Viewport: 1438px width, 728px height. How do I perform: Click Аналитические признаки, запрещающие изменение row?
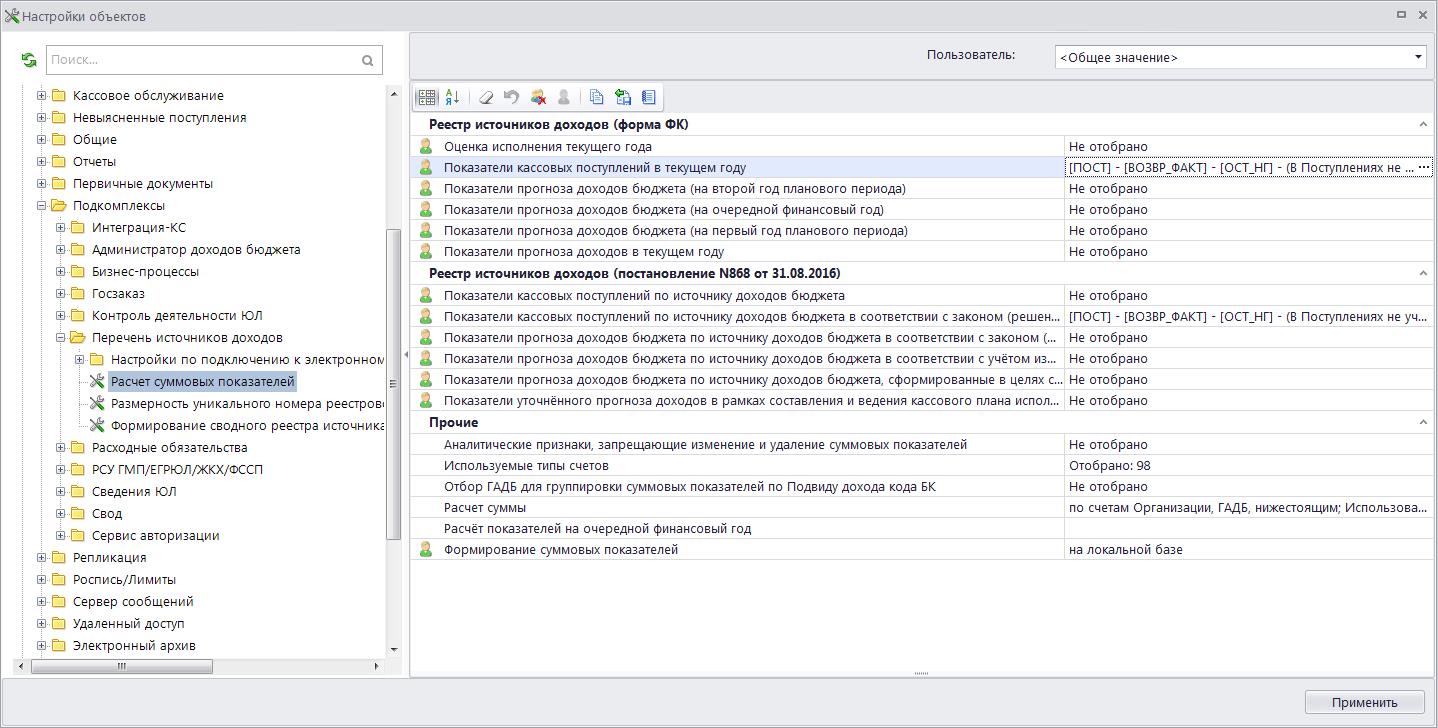tap(705, 445)
